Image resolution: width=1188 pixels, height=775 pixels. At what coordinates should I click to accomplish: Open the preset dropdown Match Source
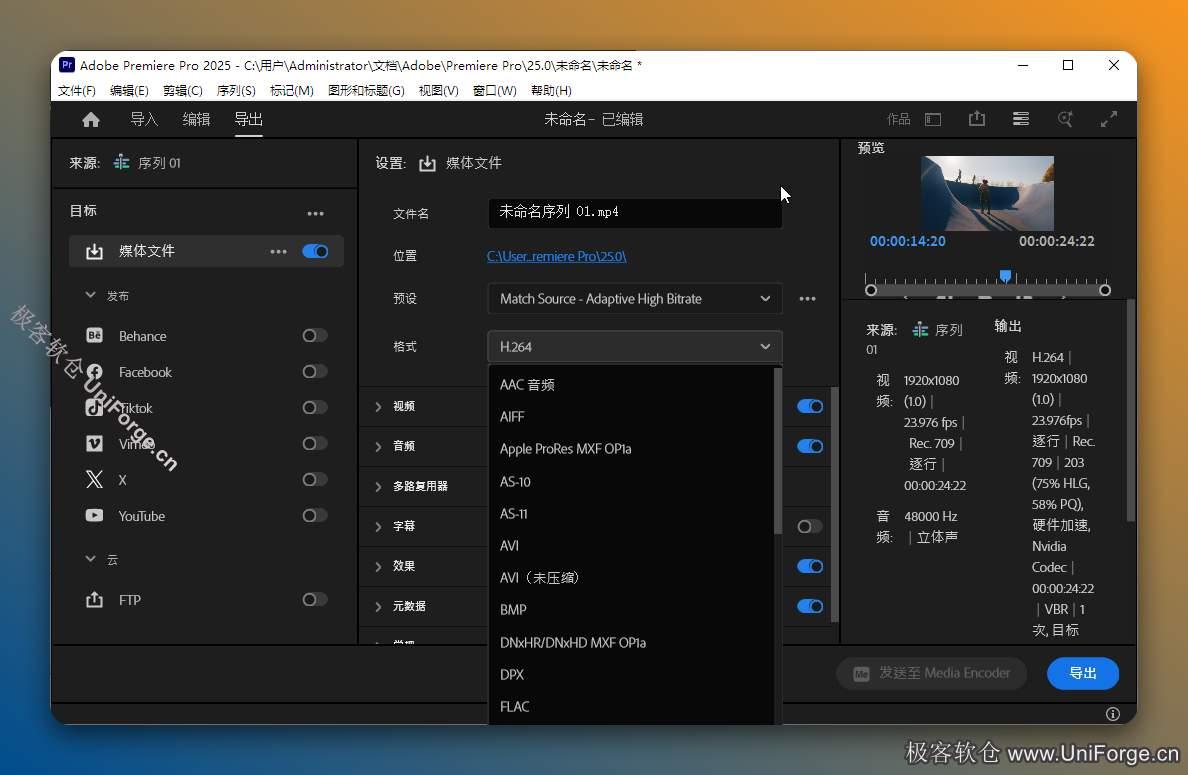[635, 298]
